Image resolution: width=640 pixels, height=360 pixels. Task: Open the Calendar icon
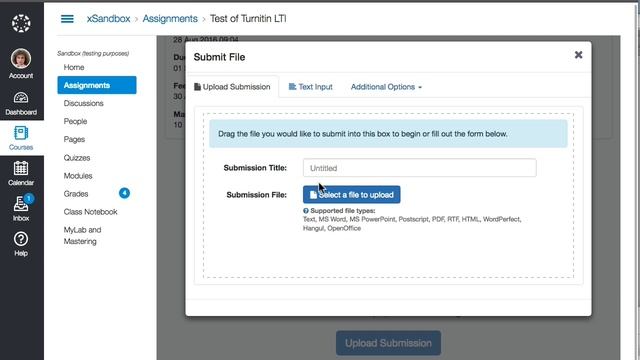coord(21,168)
